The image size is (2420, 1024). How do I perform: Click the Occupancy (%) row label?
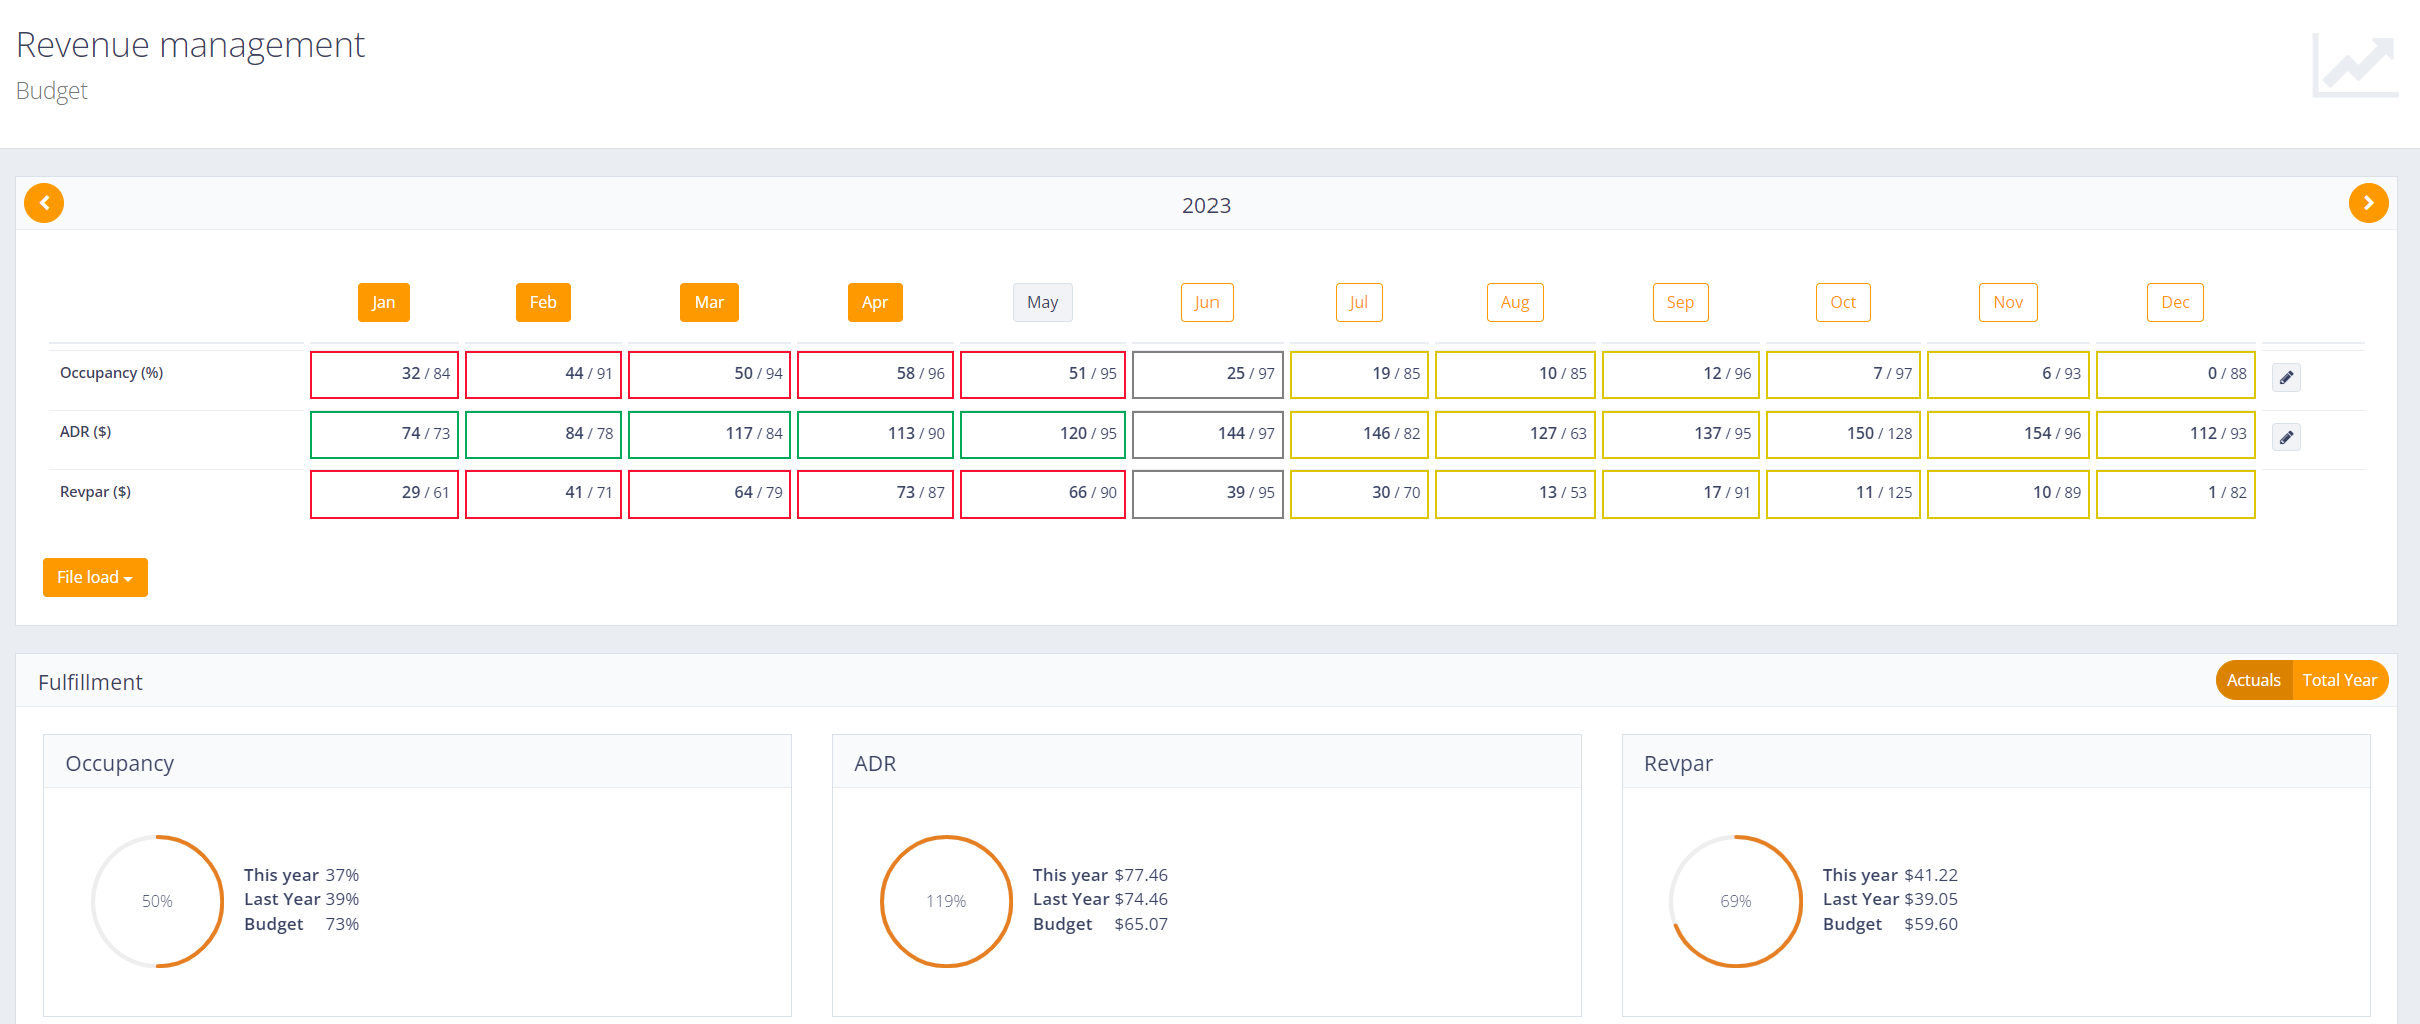click(111, 373)
